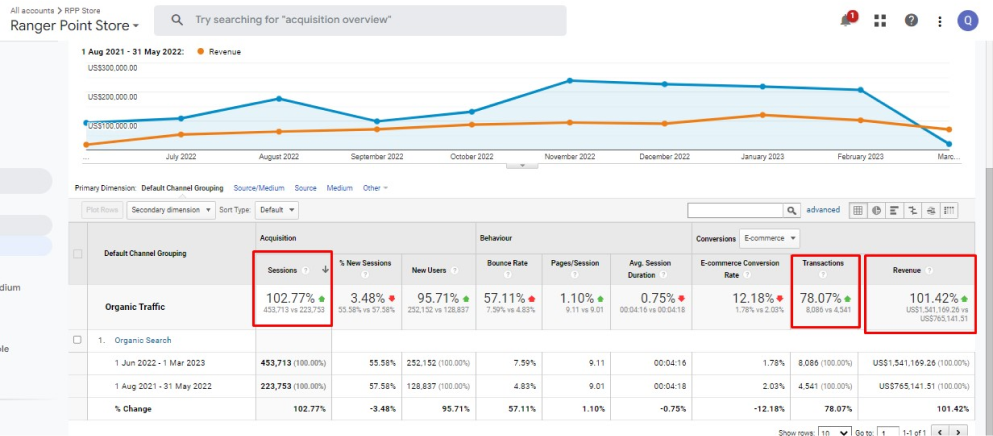Open the advanced filter link

pos(823,210)
